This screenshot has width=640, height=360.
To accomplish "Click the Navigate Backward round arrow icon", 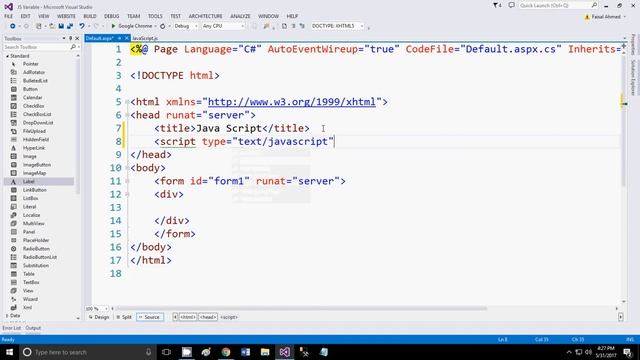I will [x=13, y=26].
